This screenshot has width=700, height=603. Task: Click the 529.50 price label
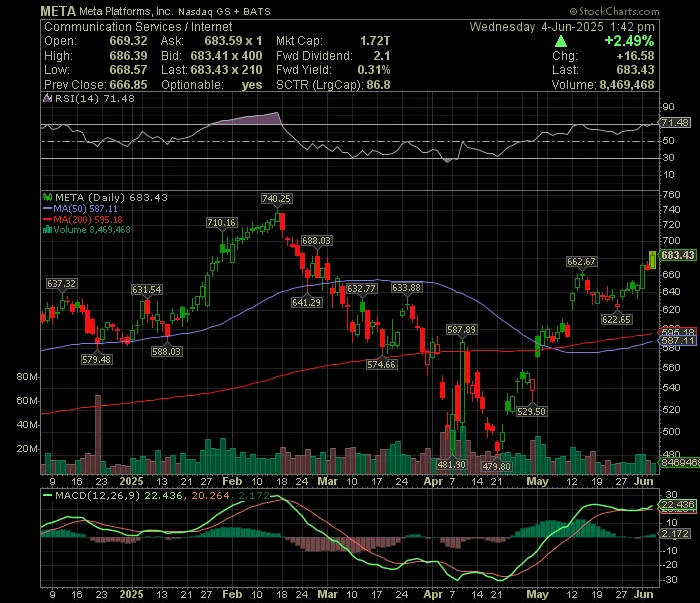[531, 411]
